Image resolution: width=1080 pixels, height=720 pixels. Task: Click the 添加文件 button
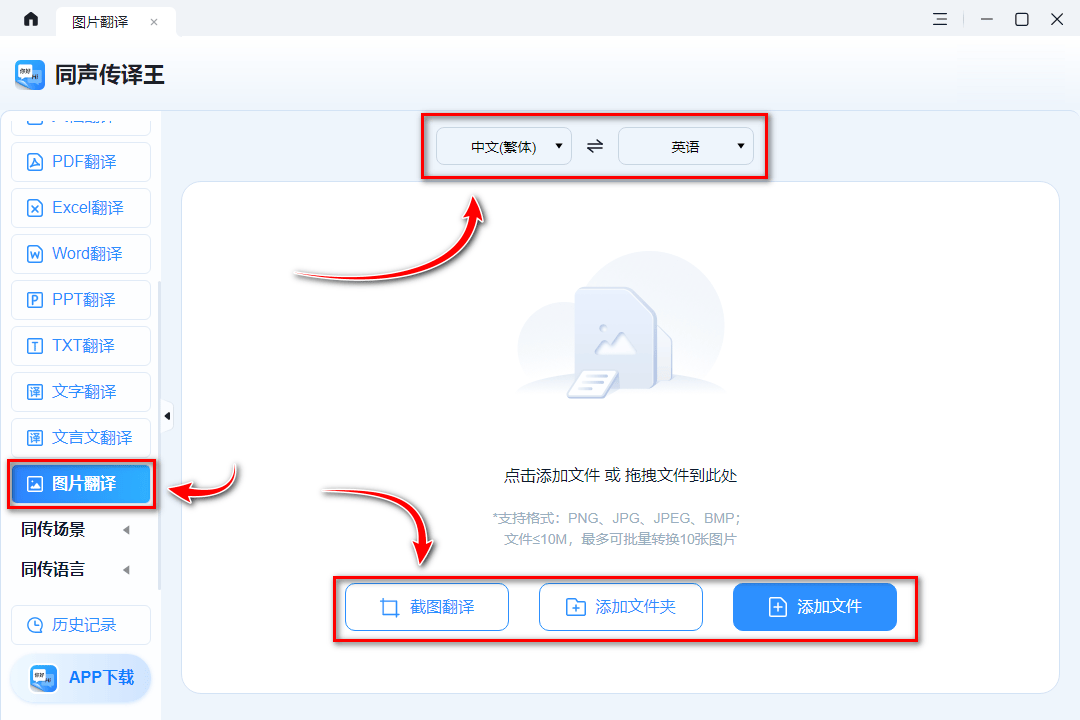coord(815,607)
